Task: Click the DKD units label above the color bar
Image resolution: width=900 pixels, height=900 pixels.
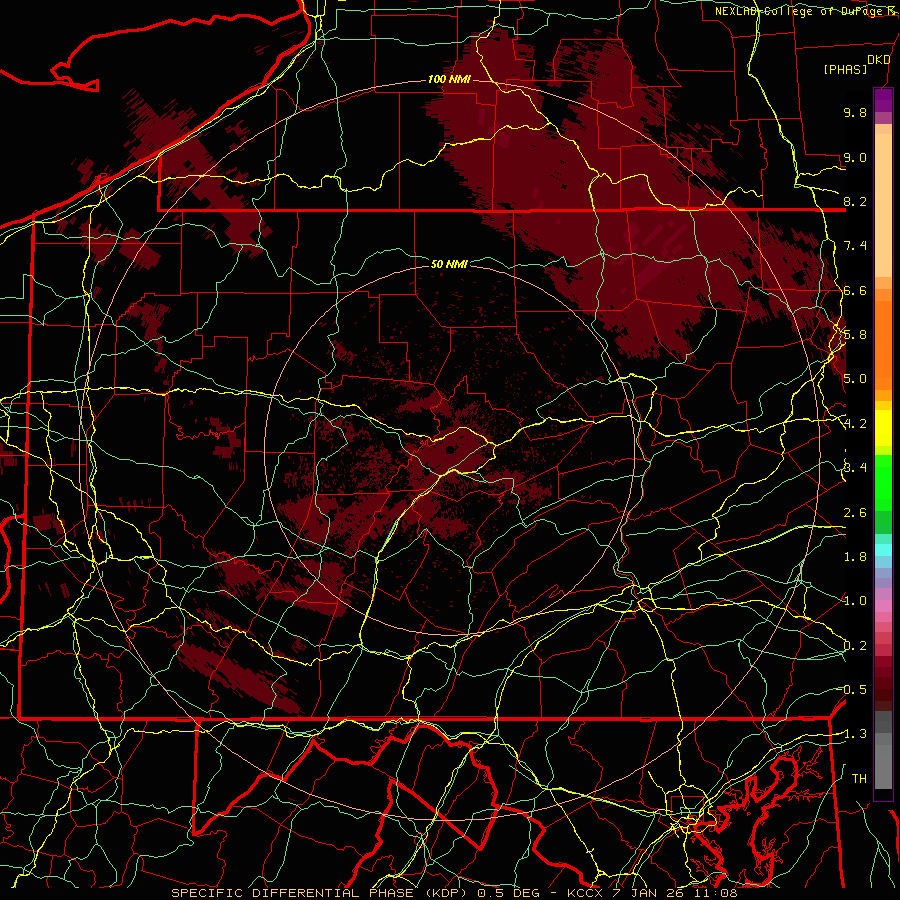Action: 878,60
